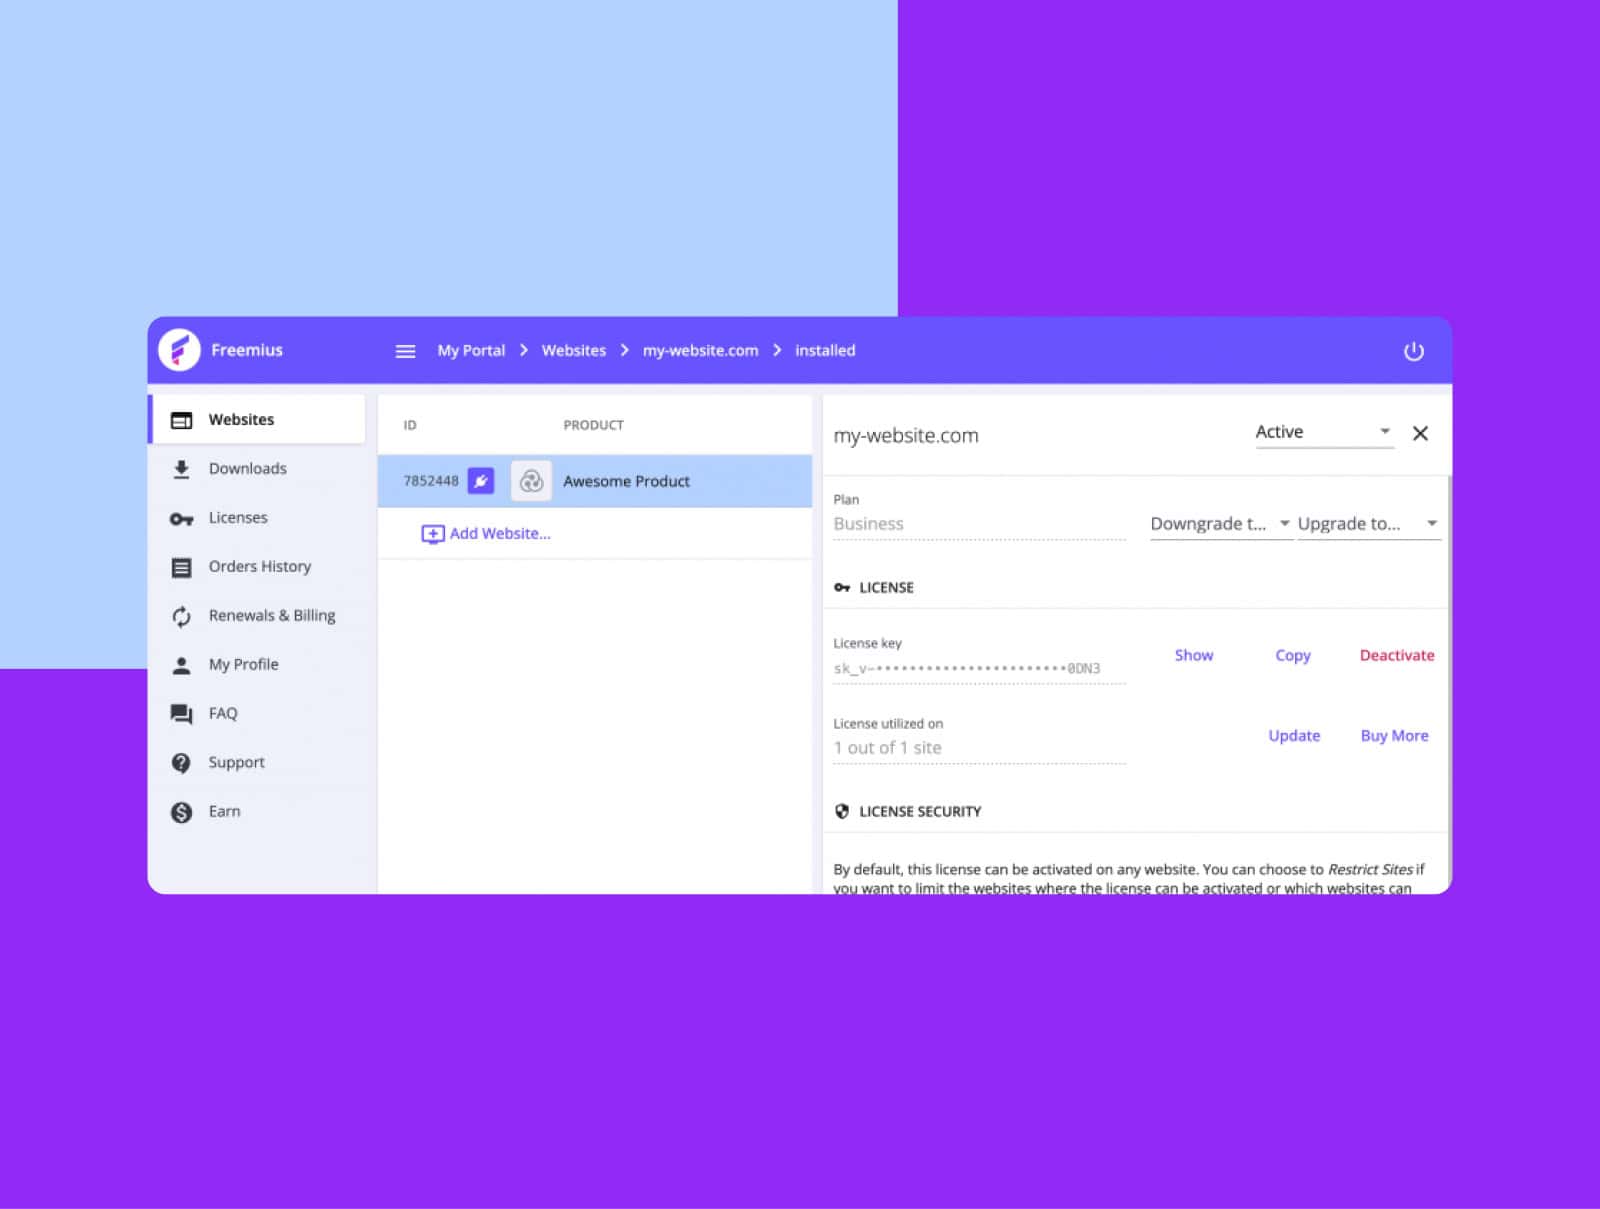Click the Renewals & Billing refresh icon
Screen dimensions: 1600x1209
click(x=181, y=616)
